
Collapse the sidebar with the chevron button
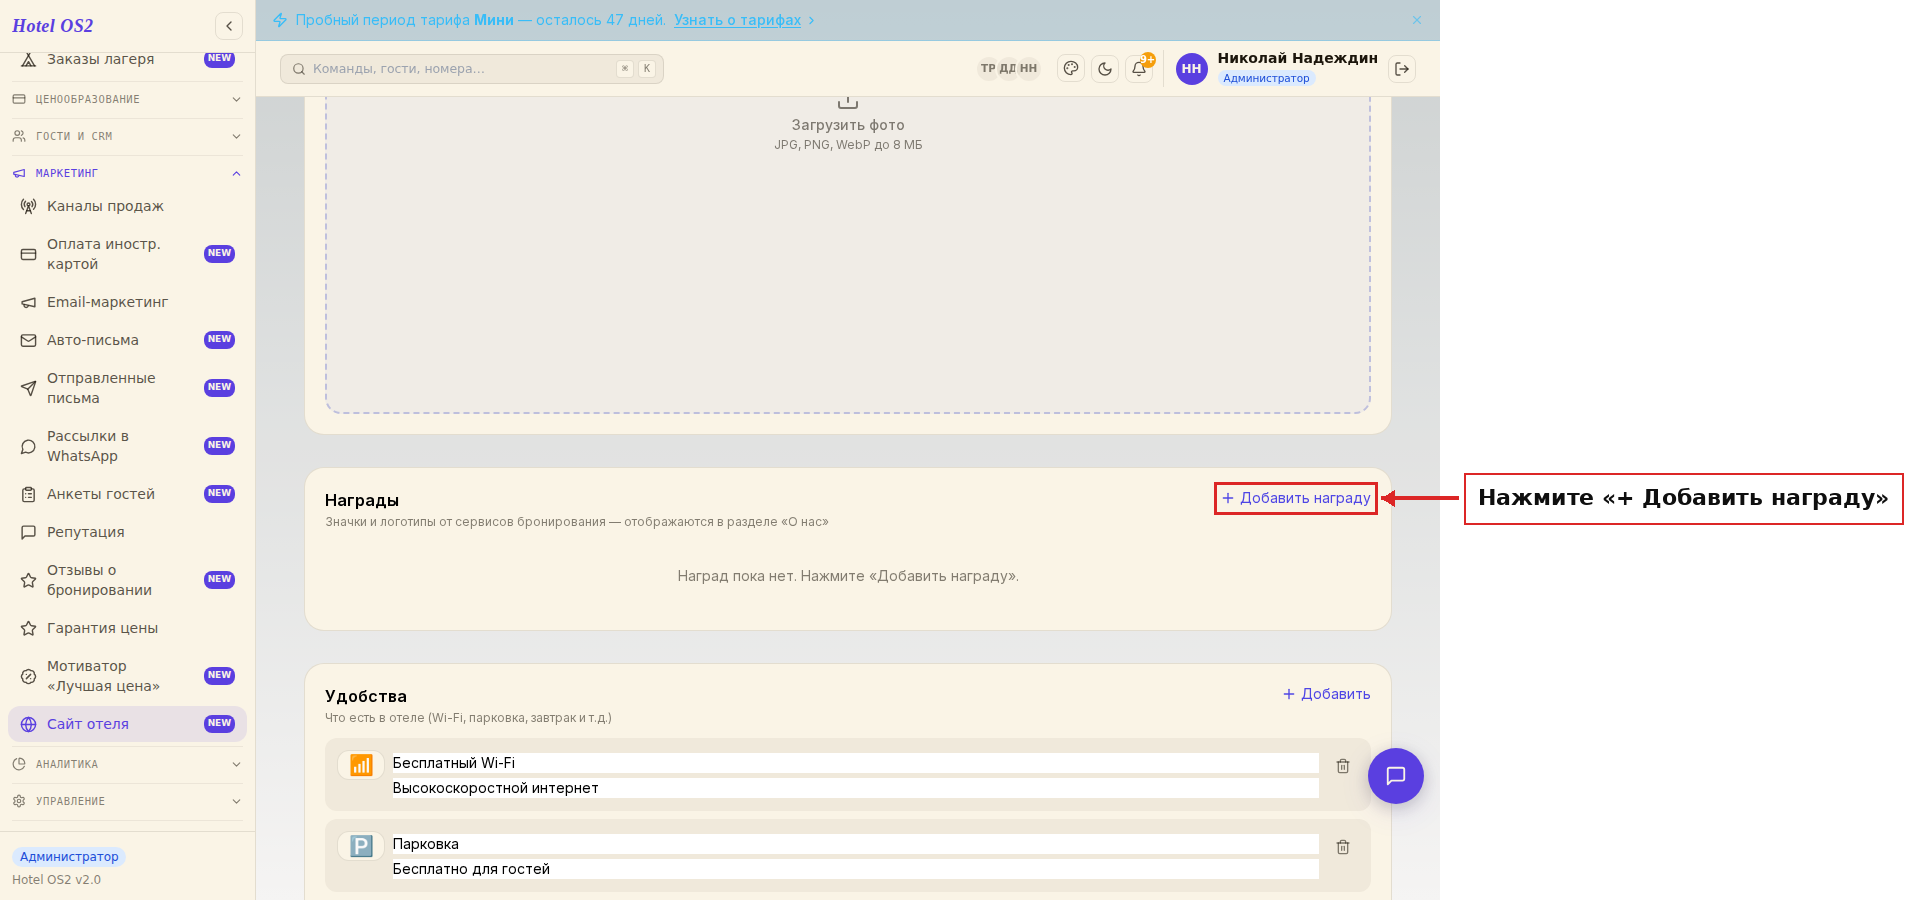[x=229, y=26]
